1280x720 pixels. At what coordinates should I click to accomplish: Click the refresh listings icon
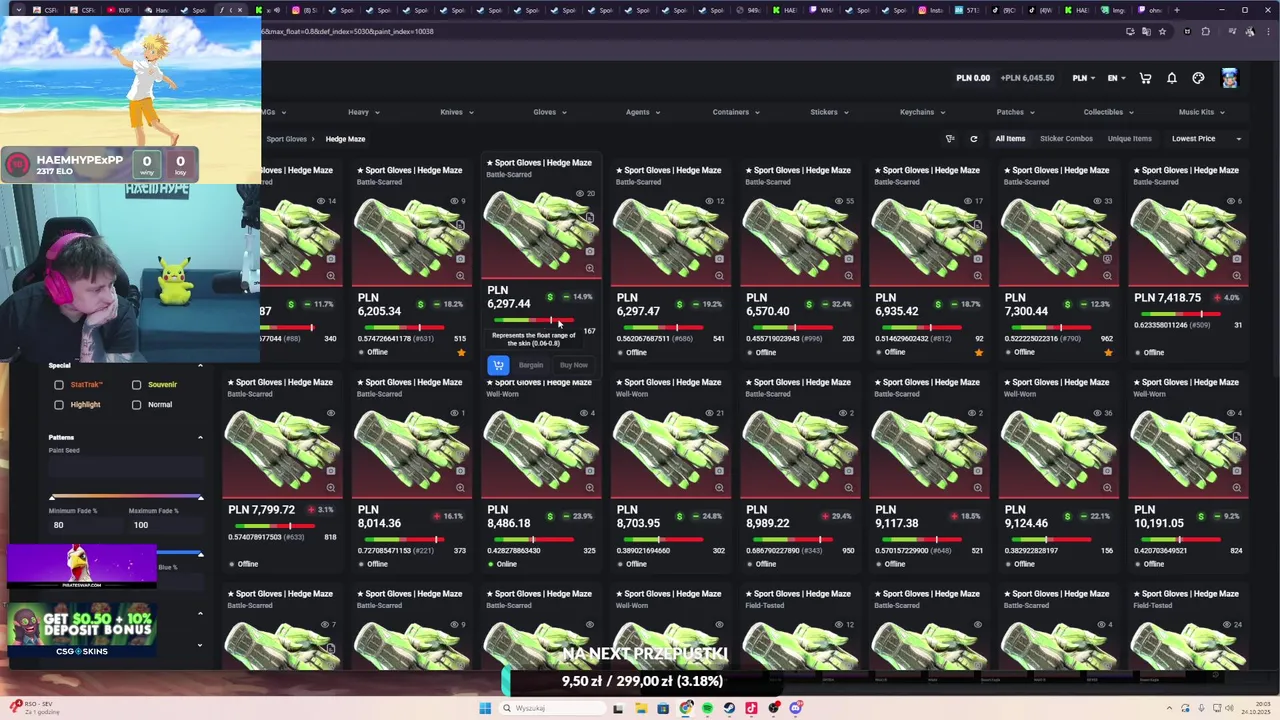click(973, 139)
